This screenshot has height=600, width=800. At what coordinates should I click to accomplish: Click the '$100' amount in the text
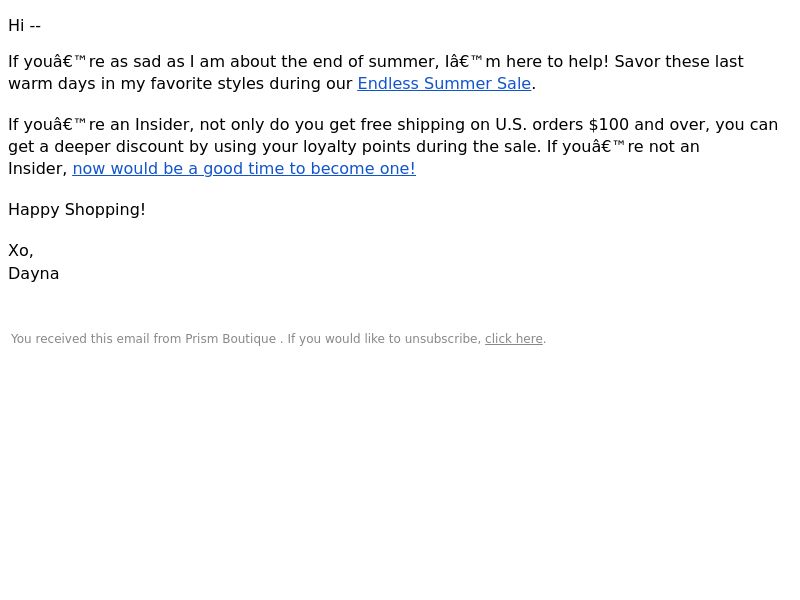pyautogui.click(x=609, y=124)
